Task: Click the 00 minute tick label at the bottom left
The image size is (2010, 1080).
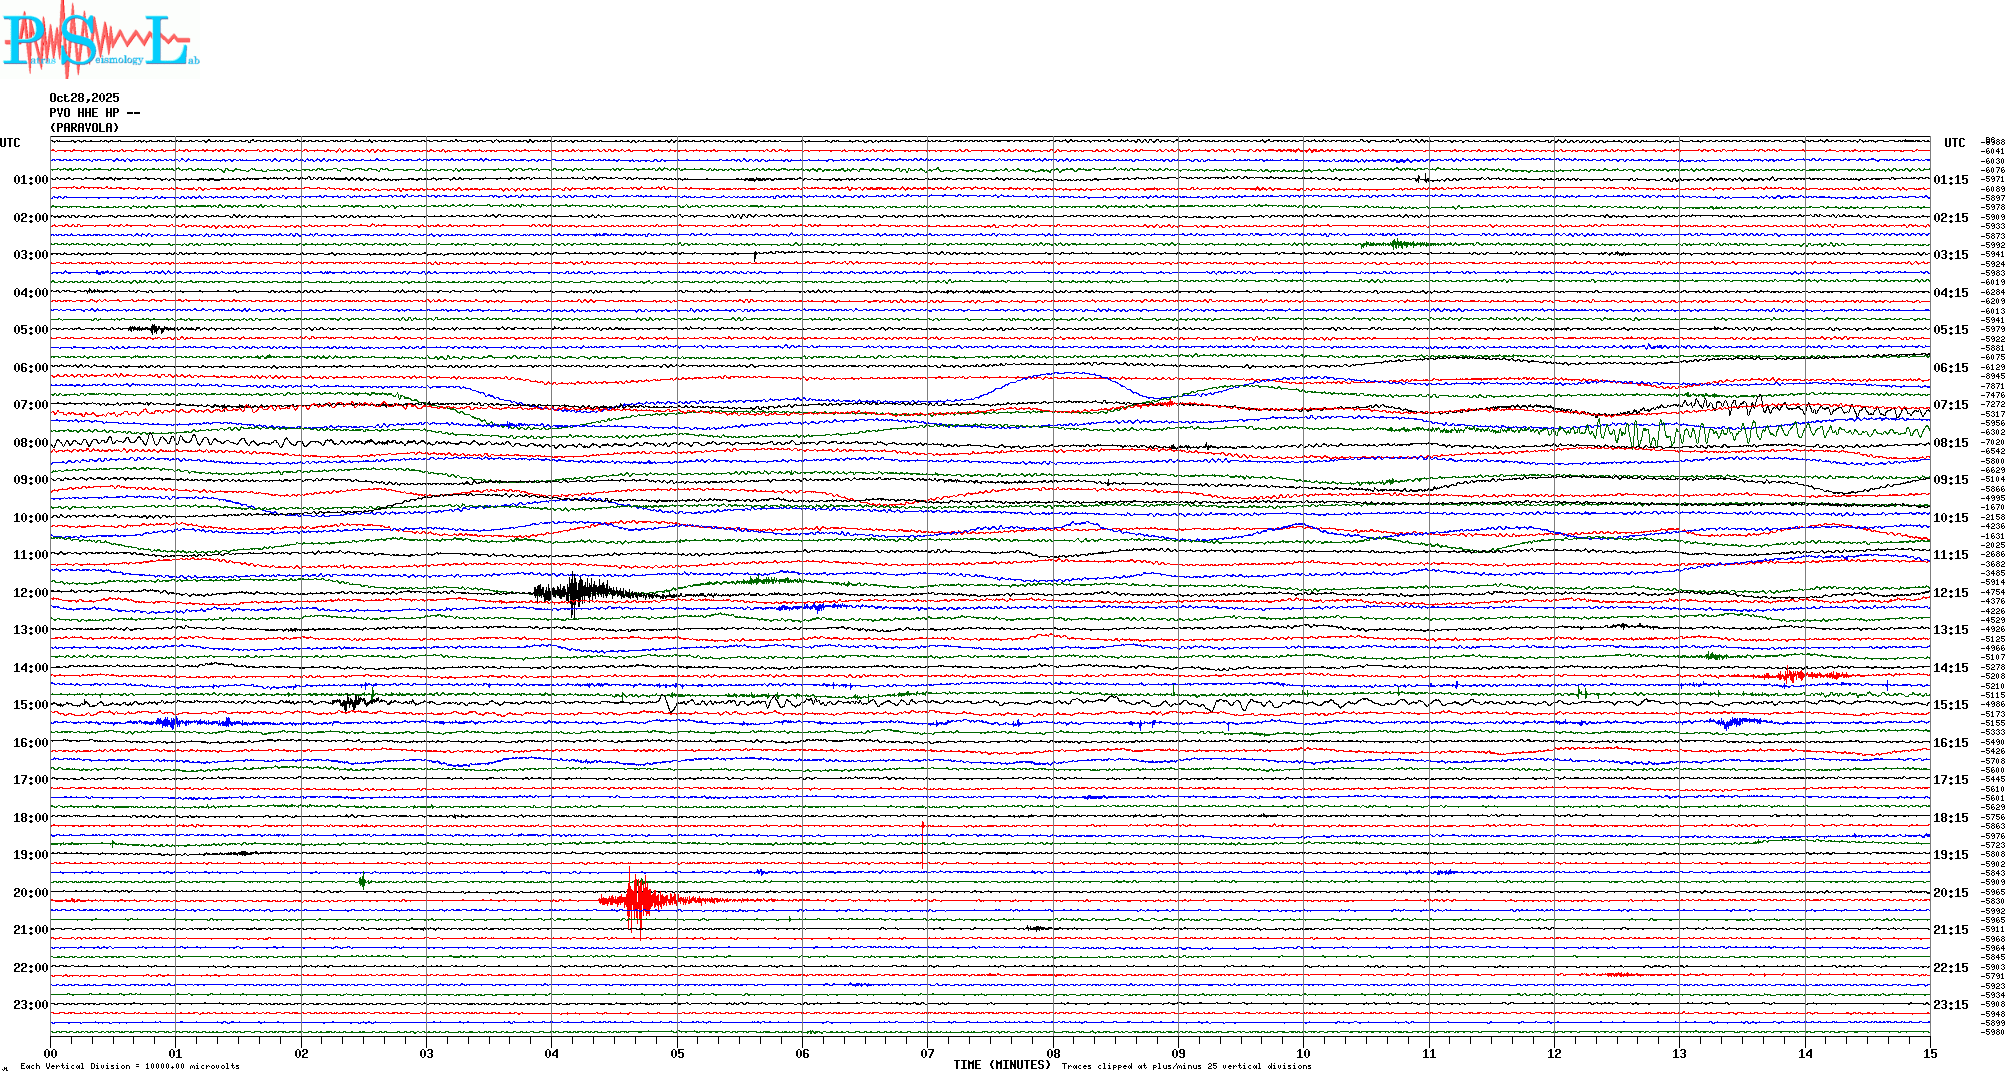Action: coord(51,1054)
